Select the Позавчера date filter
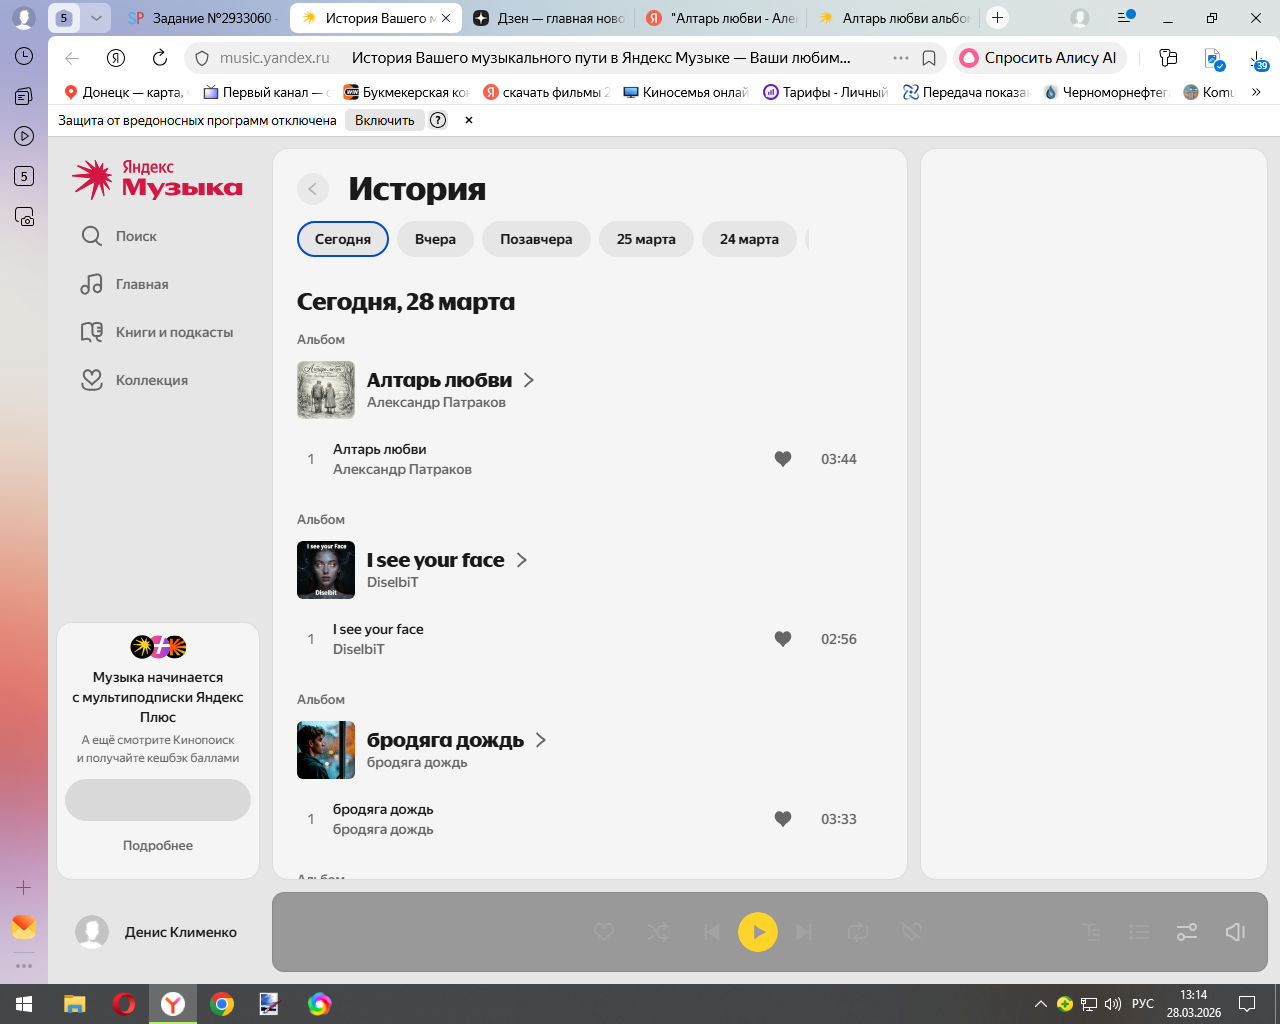The width and height of the screenshot is (1280, 1024). tap(536, 239)
